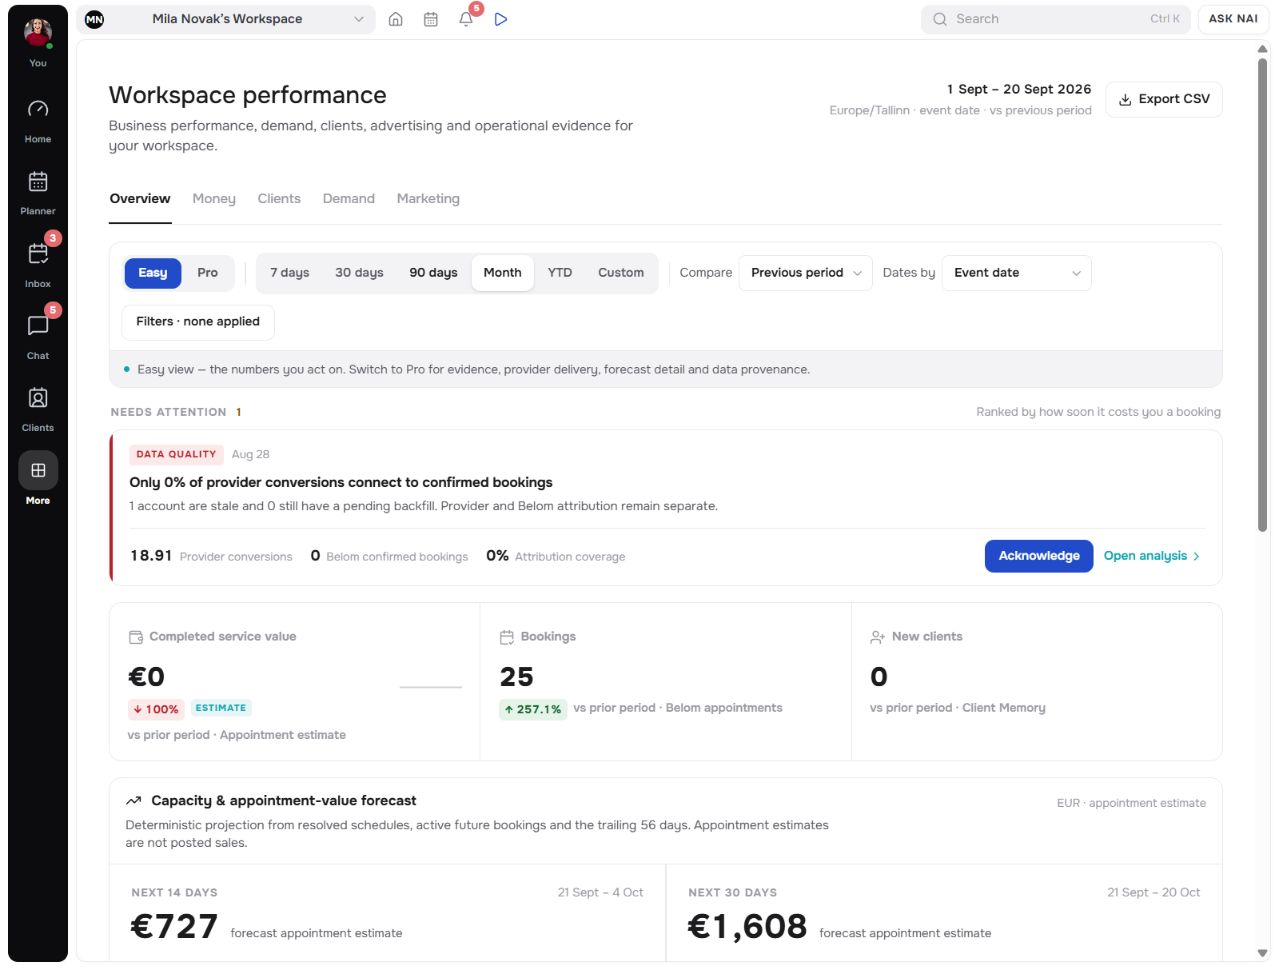
Task: Select the Custom range
Action: point(621,273)
